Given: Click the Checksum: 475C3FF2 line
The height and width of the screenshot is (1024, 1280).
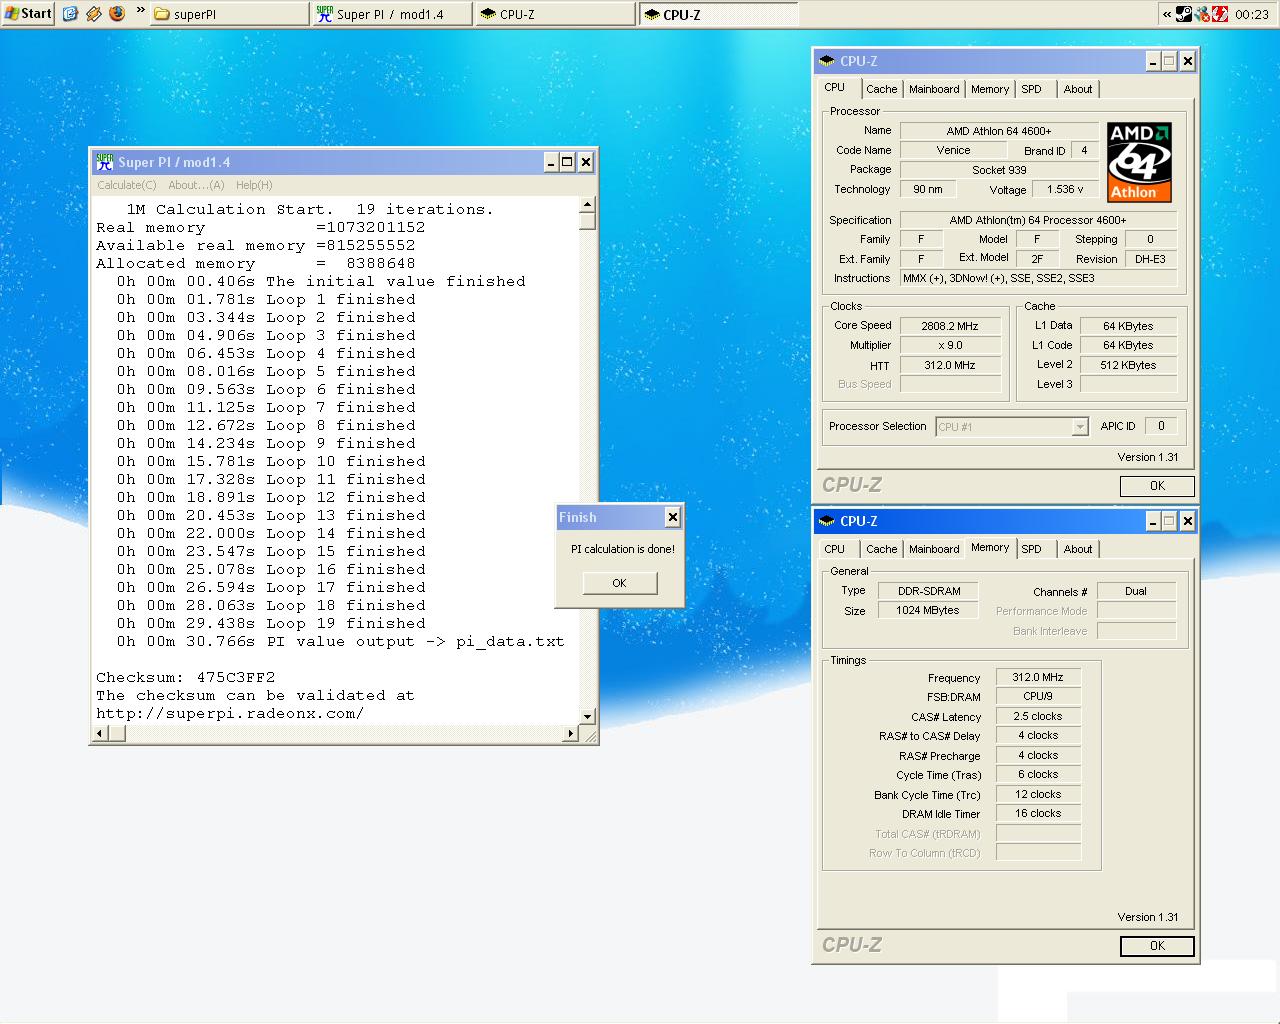Looking at the screenshot, I should pos(185,677).
